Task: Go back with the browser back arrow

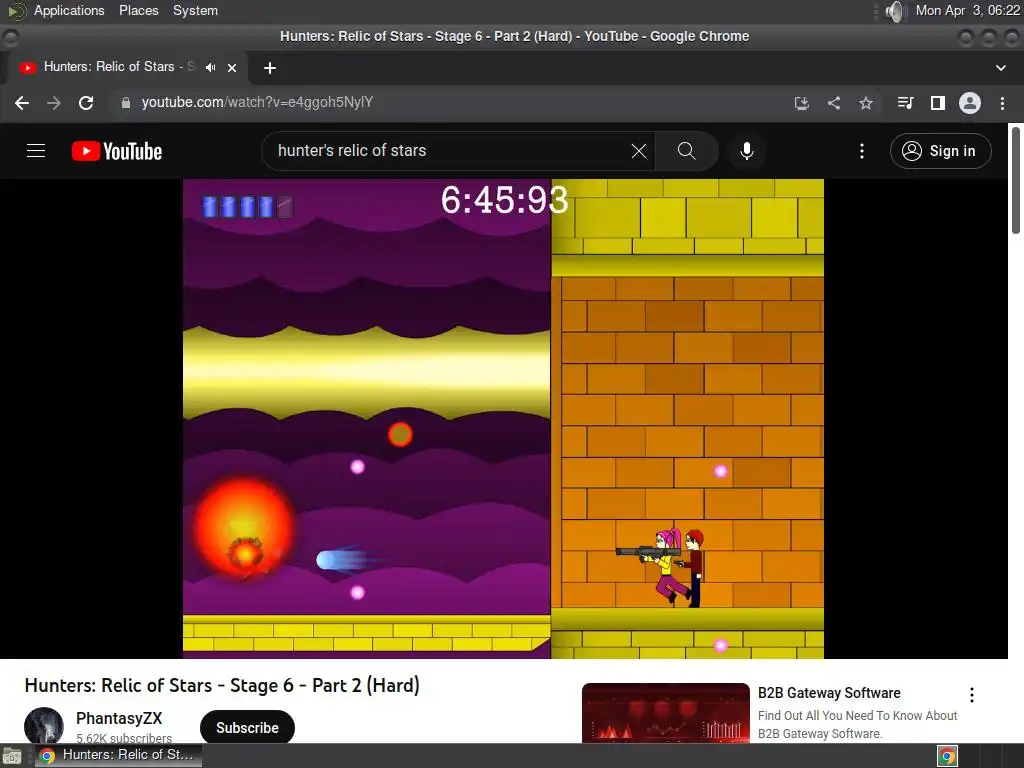Action: [x=22, y=103]
